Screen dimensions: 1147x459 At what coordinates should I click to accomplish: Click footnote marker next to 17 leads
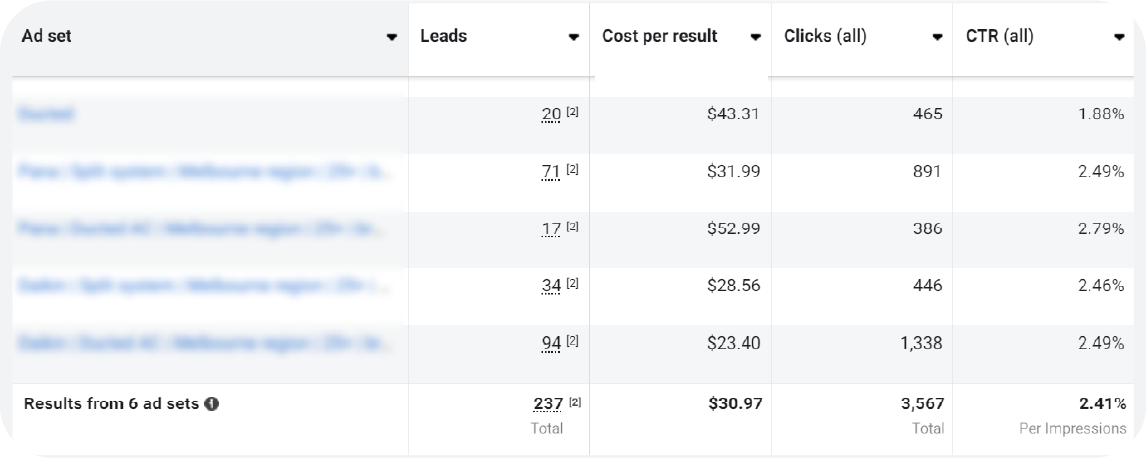pos(573,227)
